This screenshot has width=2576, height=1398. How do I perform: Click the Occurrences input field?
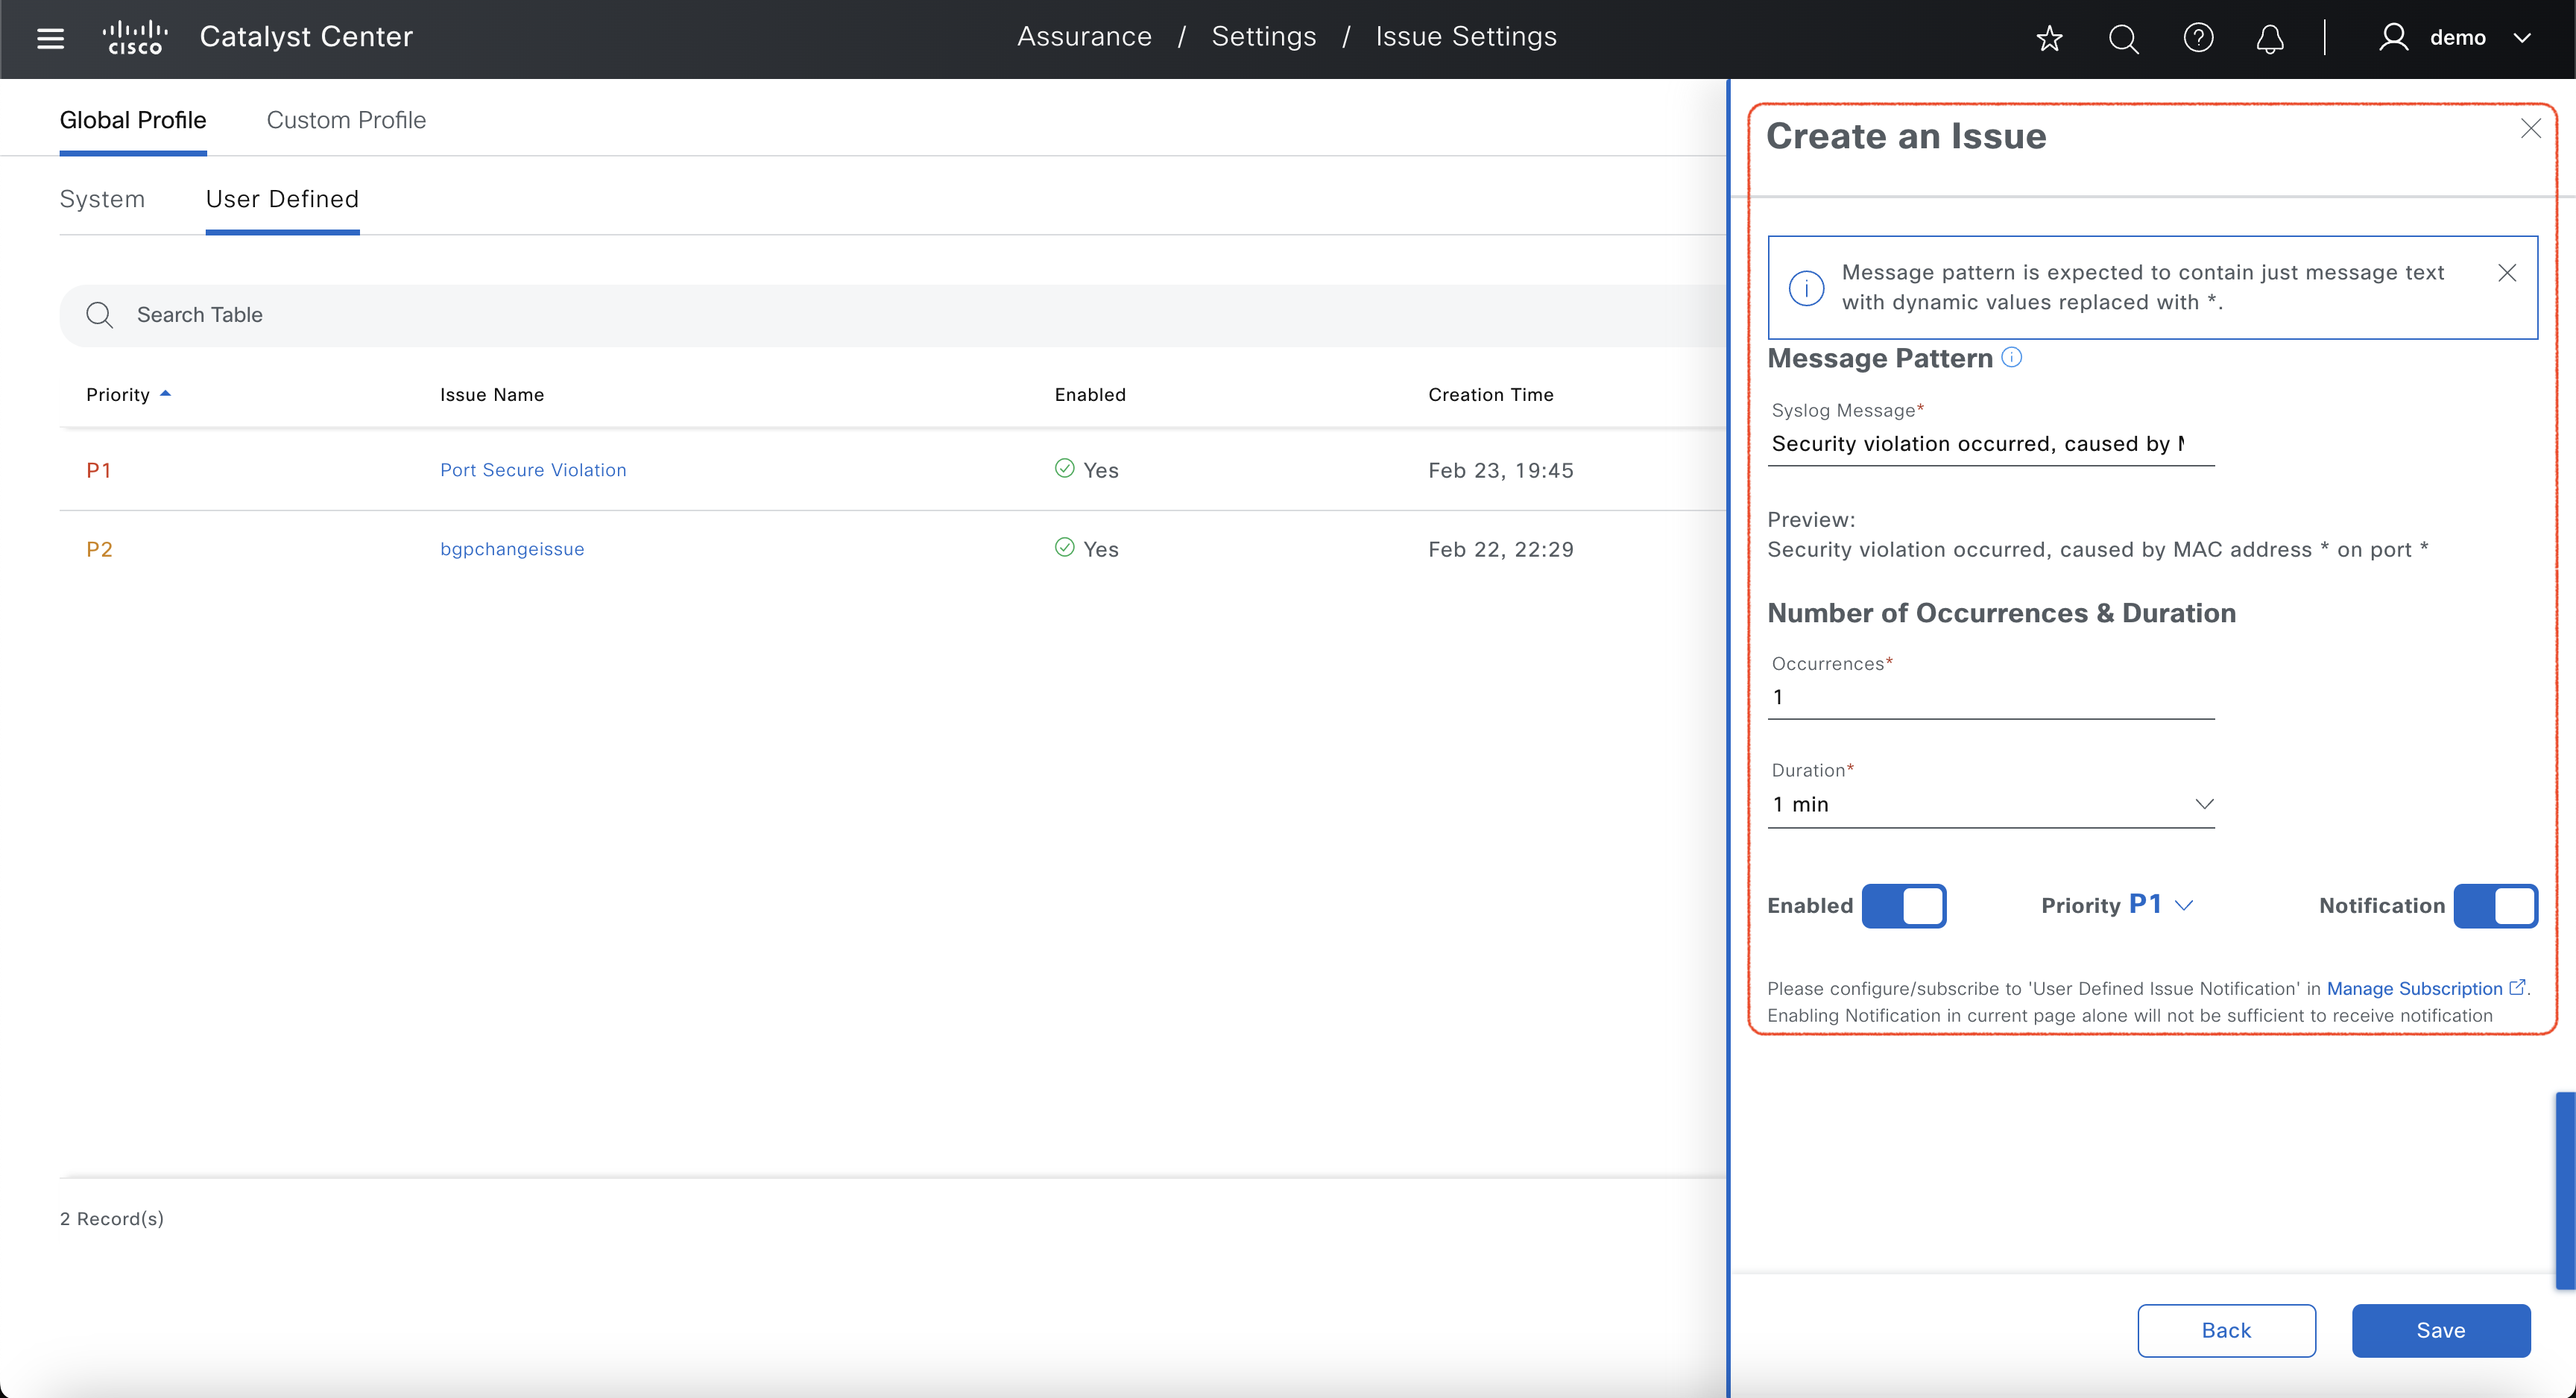1990,697
